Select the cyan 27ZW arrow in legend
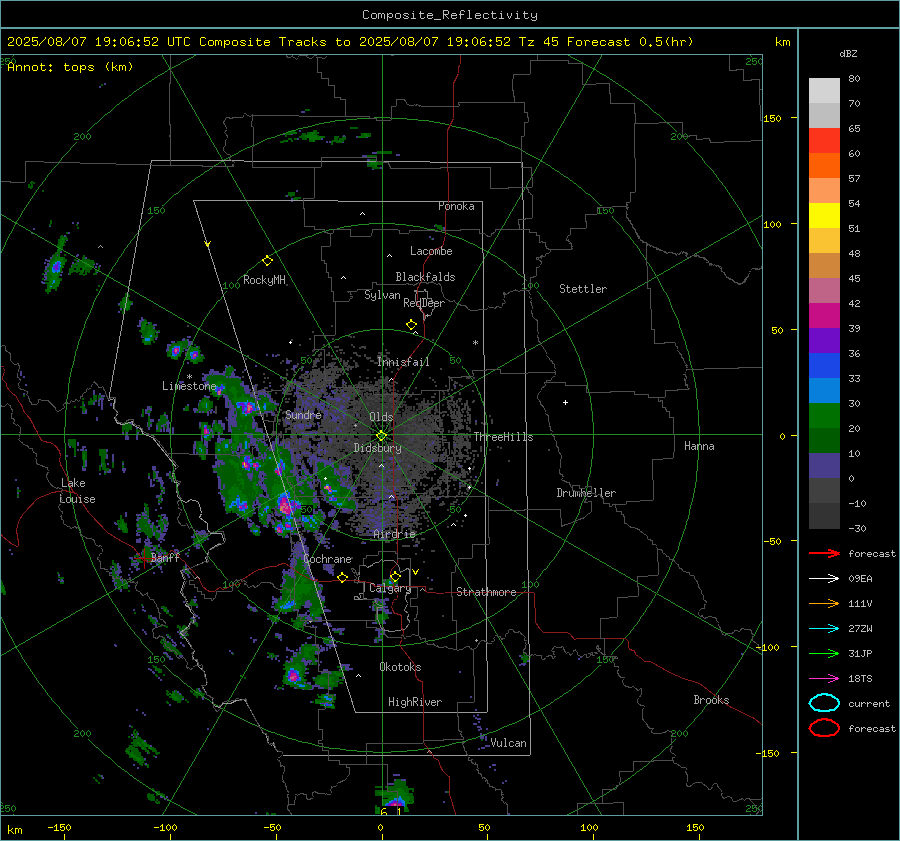Viewport: 900px width, 841px height. (x=824, y=629)
